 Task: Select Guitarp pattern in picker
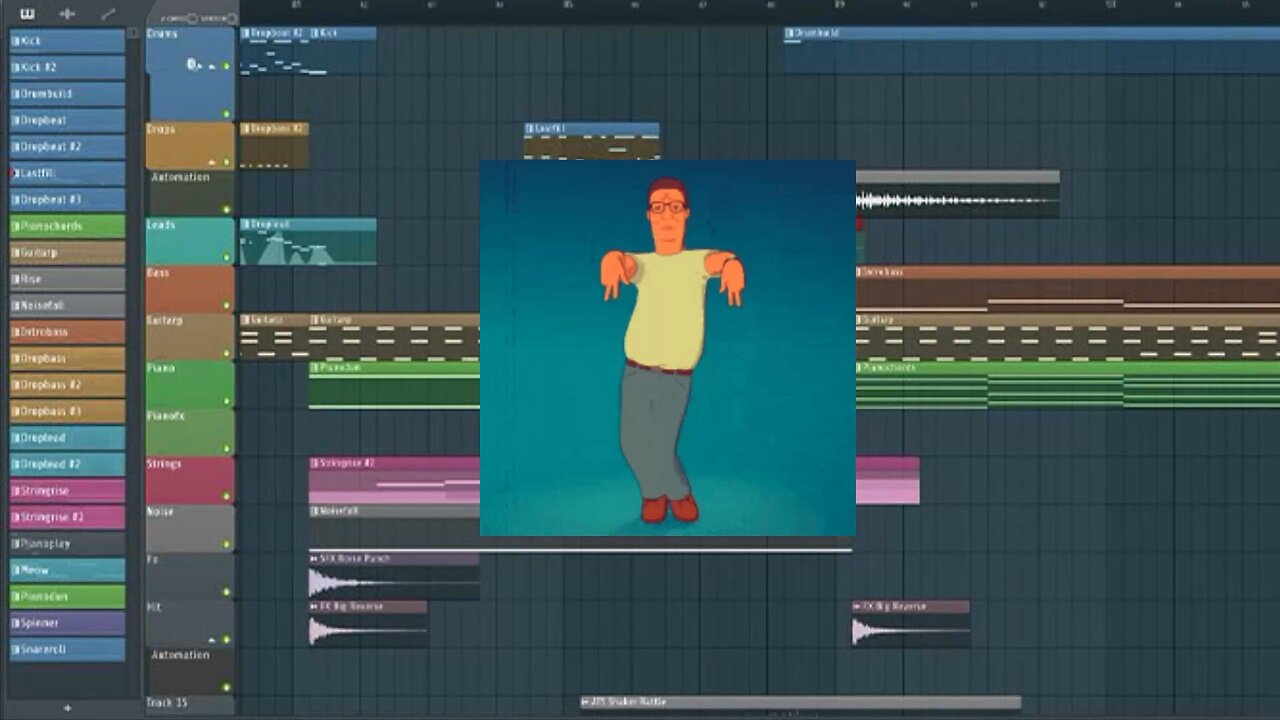click(67, 253)
